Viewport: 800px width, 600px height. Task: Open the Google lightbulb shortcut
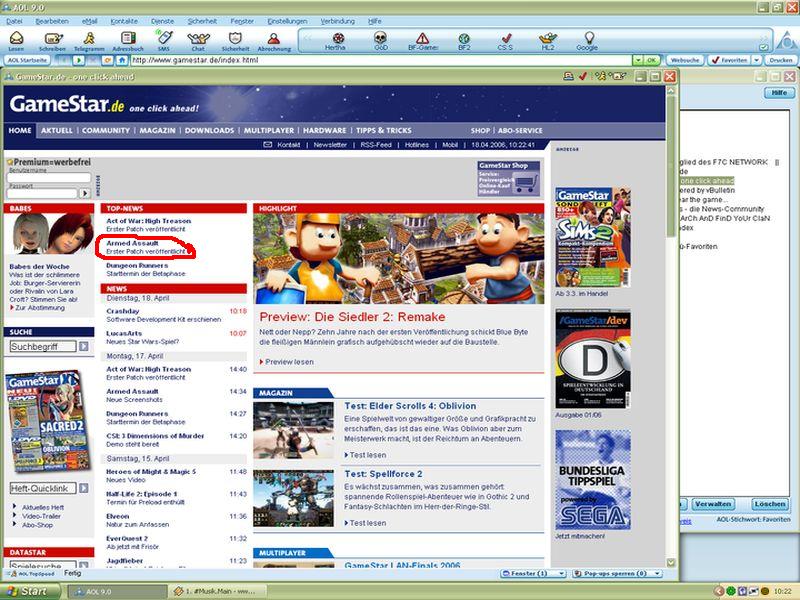(588, 41)
